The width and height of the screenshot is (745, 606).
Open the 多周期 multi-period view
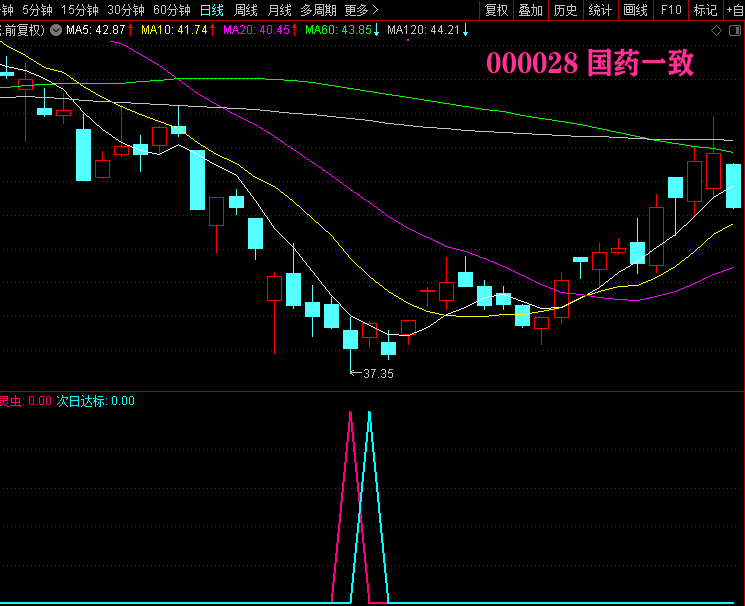(x=318, y=10)
